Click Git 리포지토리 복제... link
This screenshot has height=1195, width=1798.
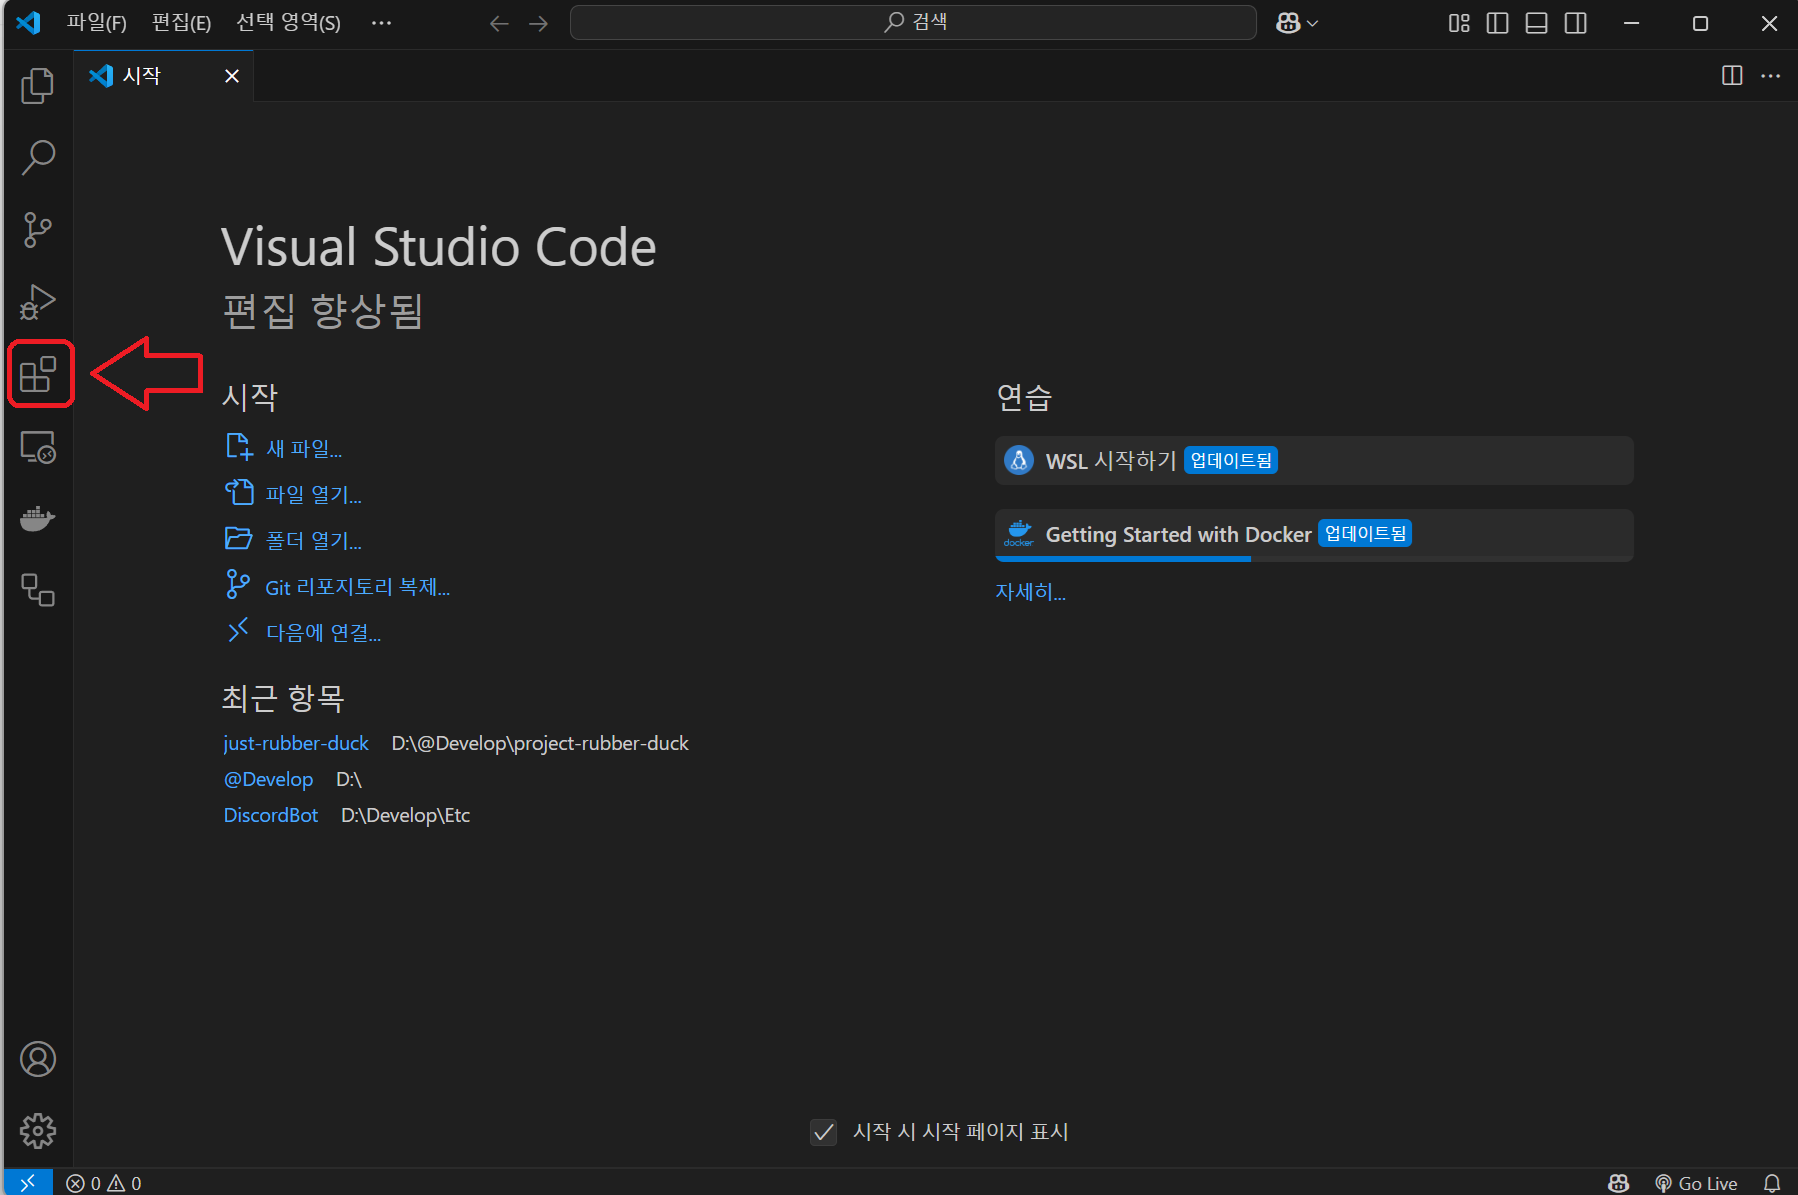point(357,587)
